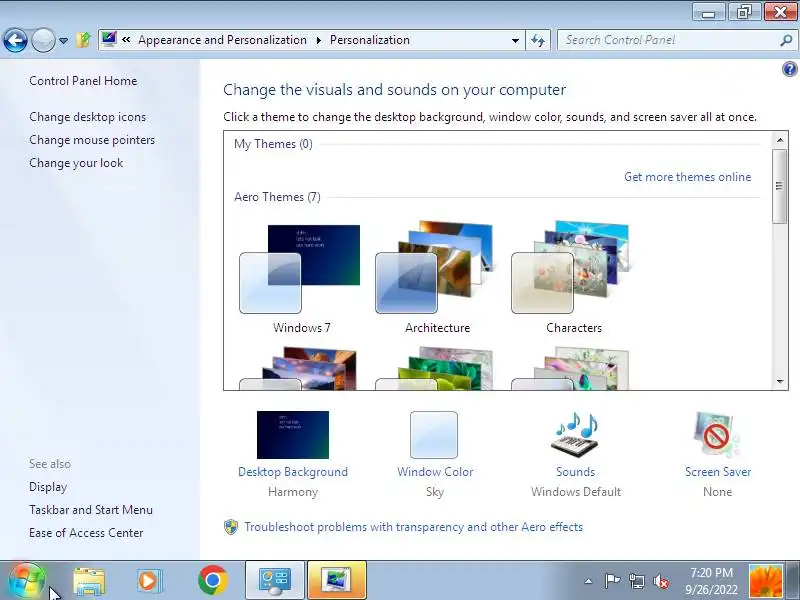Click the network tray icon
800x600 pixels.
(x=636, y=581)
